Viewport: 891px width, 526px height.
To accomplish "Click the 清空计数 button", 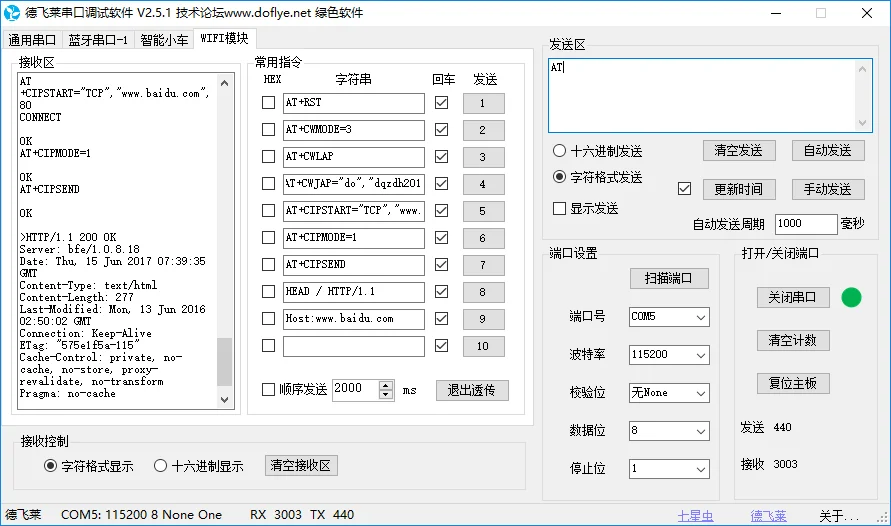I will 793,340.
